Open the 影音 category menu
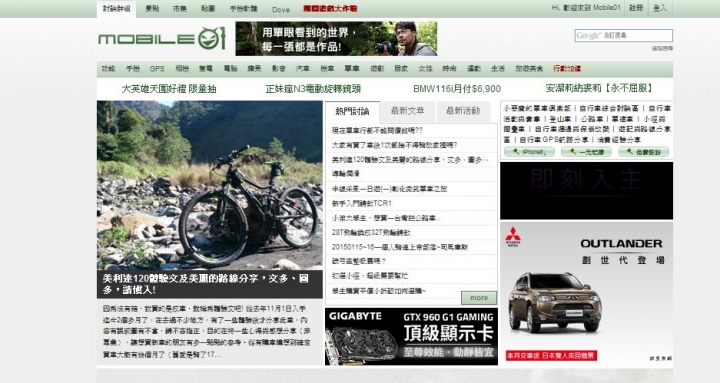 [x=279, y=68]
